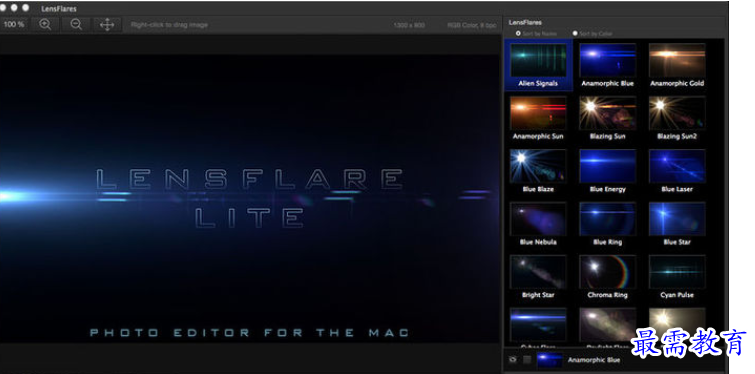Choose the Anamorphic Gold flare thumbnail
The width and height of the screenshot is (755, 374).
click(677, 60)
